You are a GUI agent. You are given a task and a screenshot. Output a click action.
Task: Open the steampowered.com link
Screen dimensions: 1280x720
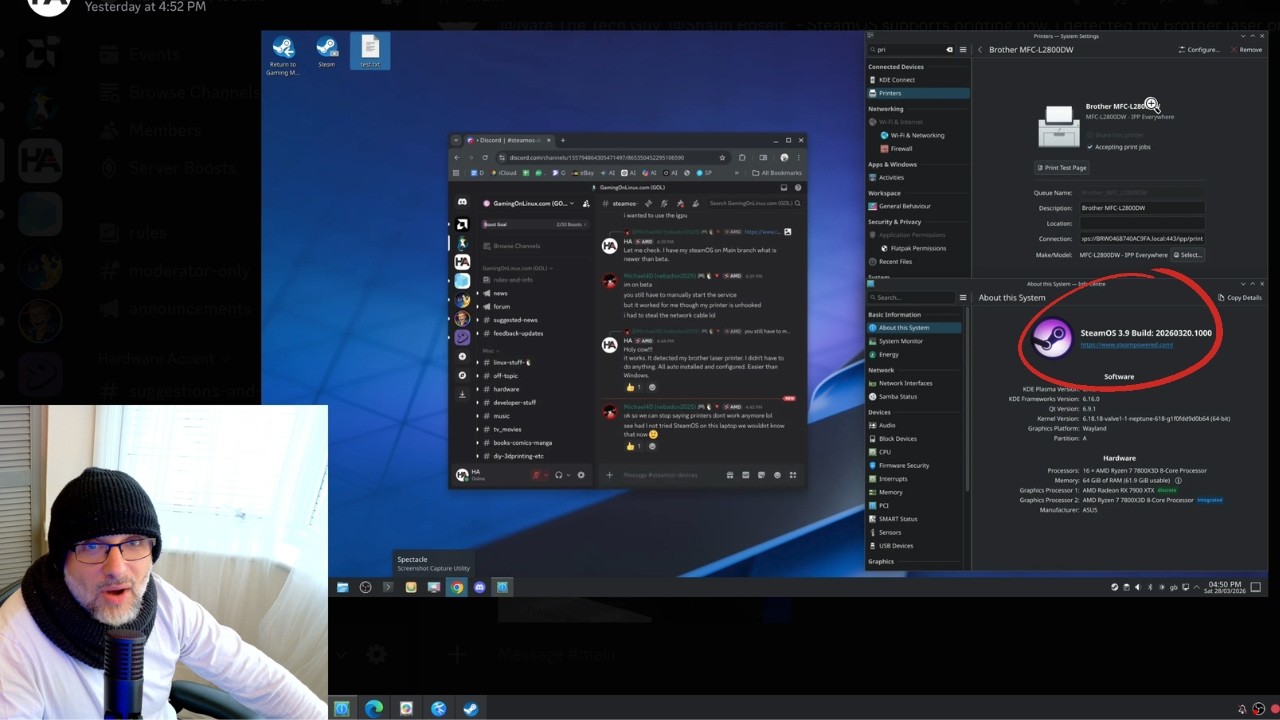(x=1127, y=345)
